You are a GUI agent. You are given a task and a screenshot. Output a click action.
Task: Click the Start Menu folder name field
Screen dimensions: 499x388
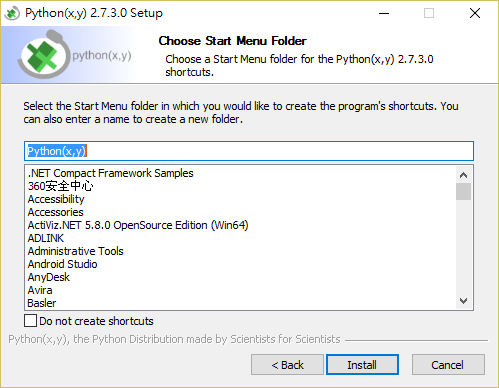249,151
